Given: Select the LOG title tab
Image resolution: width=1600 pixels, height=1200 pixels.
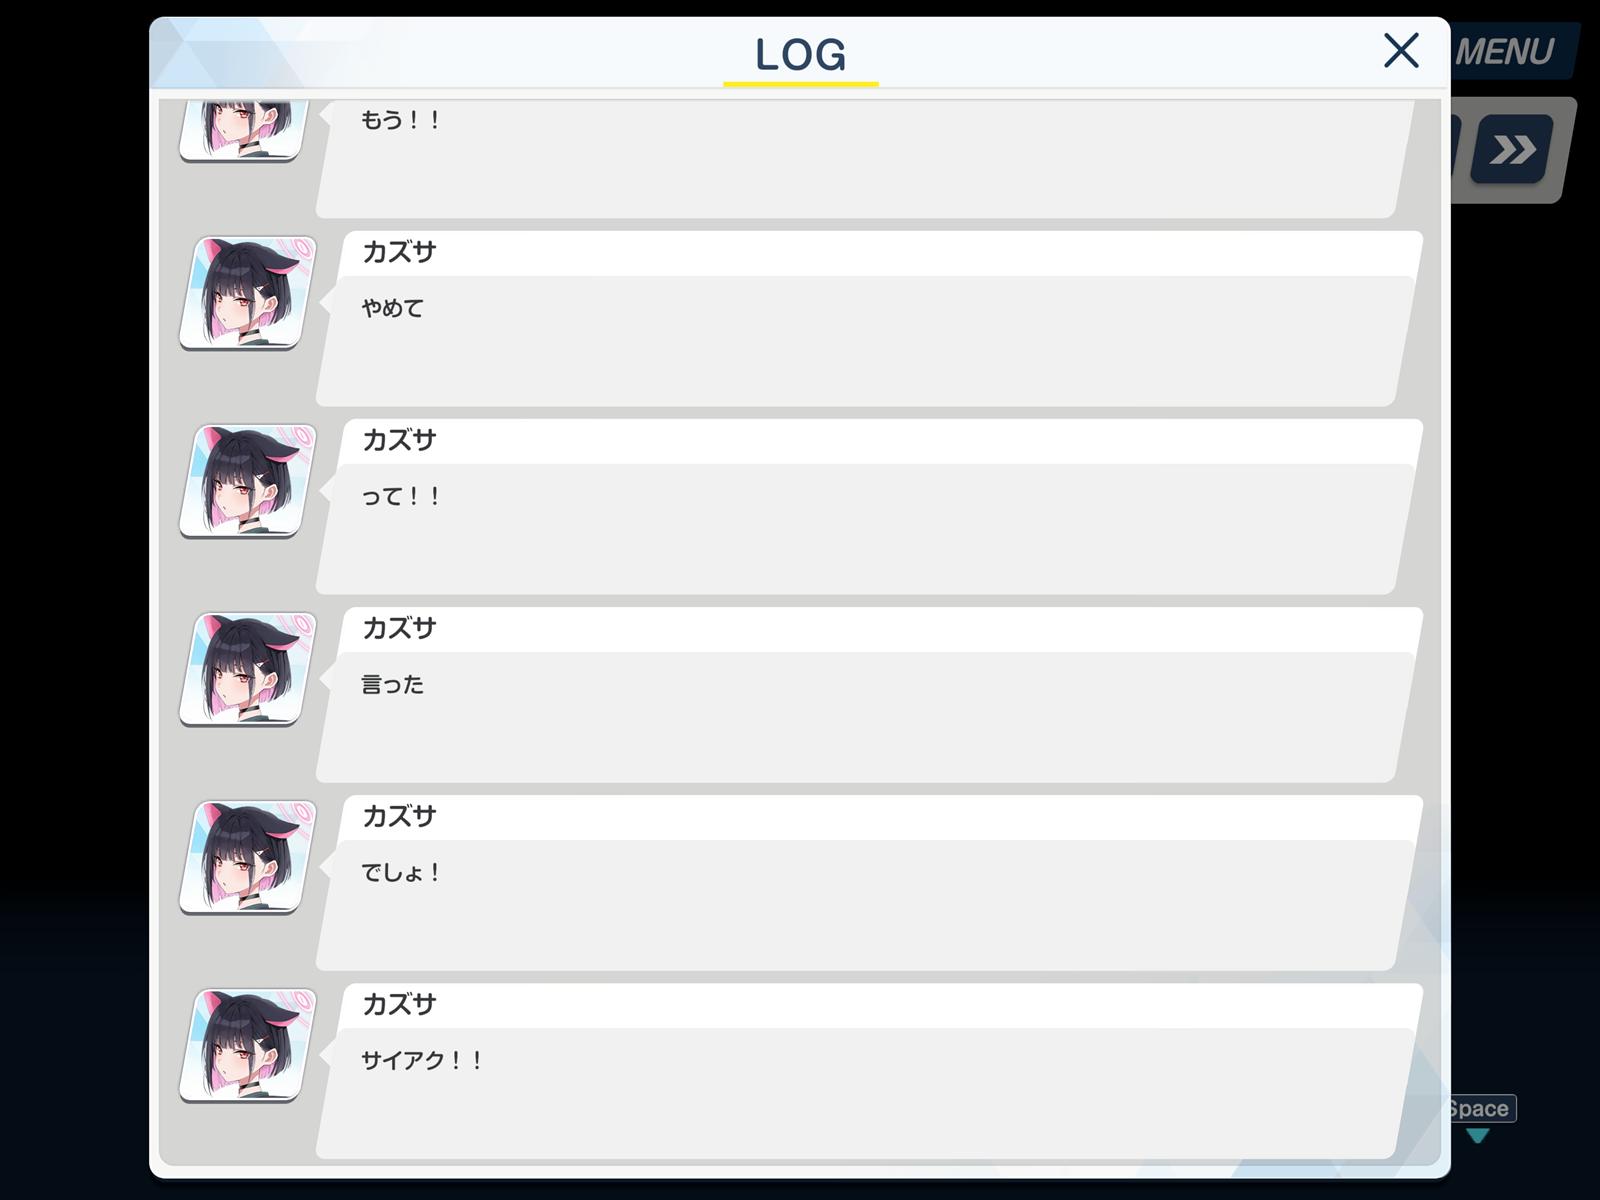Looking at the screenshot, I should pos(801,56).
